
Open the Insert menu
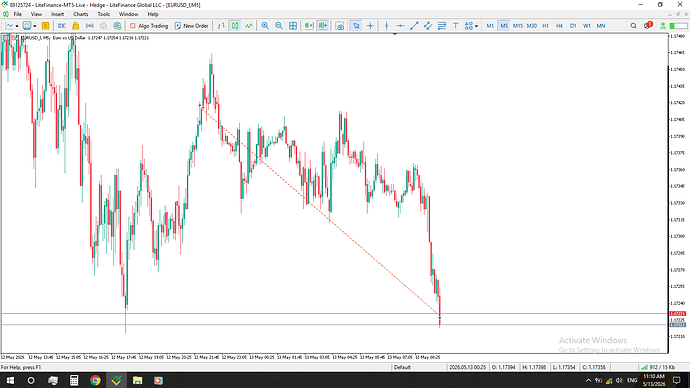58,14
